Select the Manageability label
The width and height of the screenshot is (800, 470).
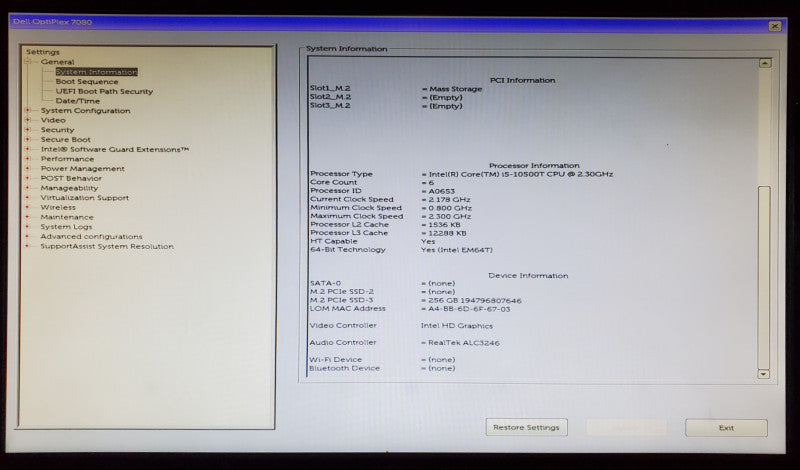coord(69,188)
